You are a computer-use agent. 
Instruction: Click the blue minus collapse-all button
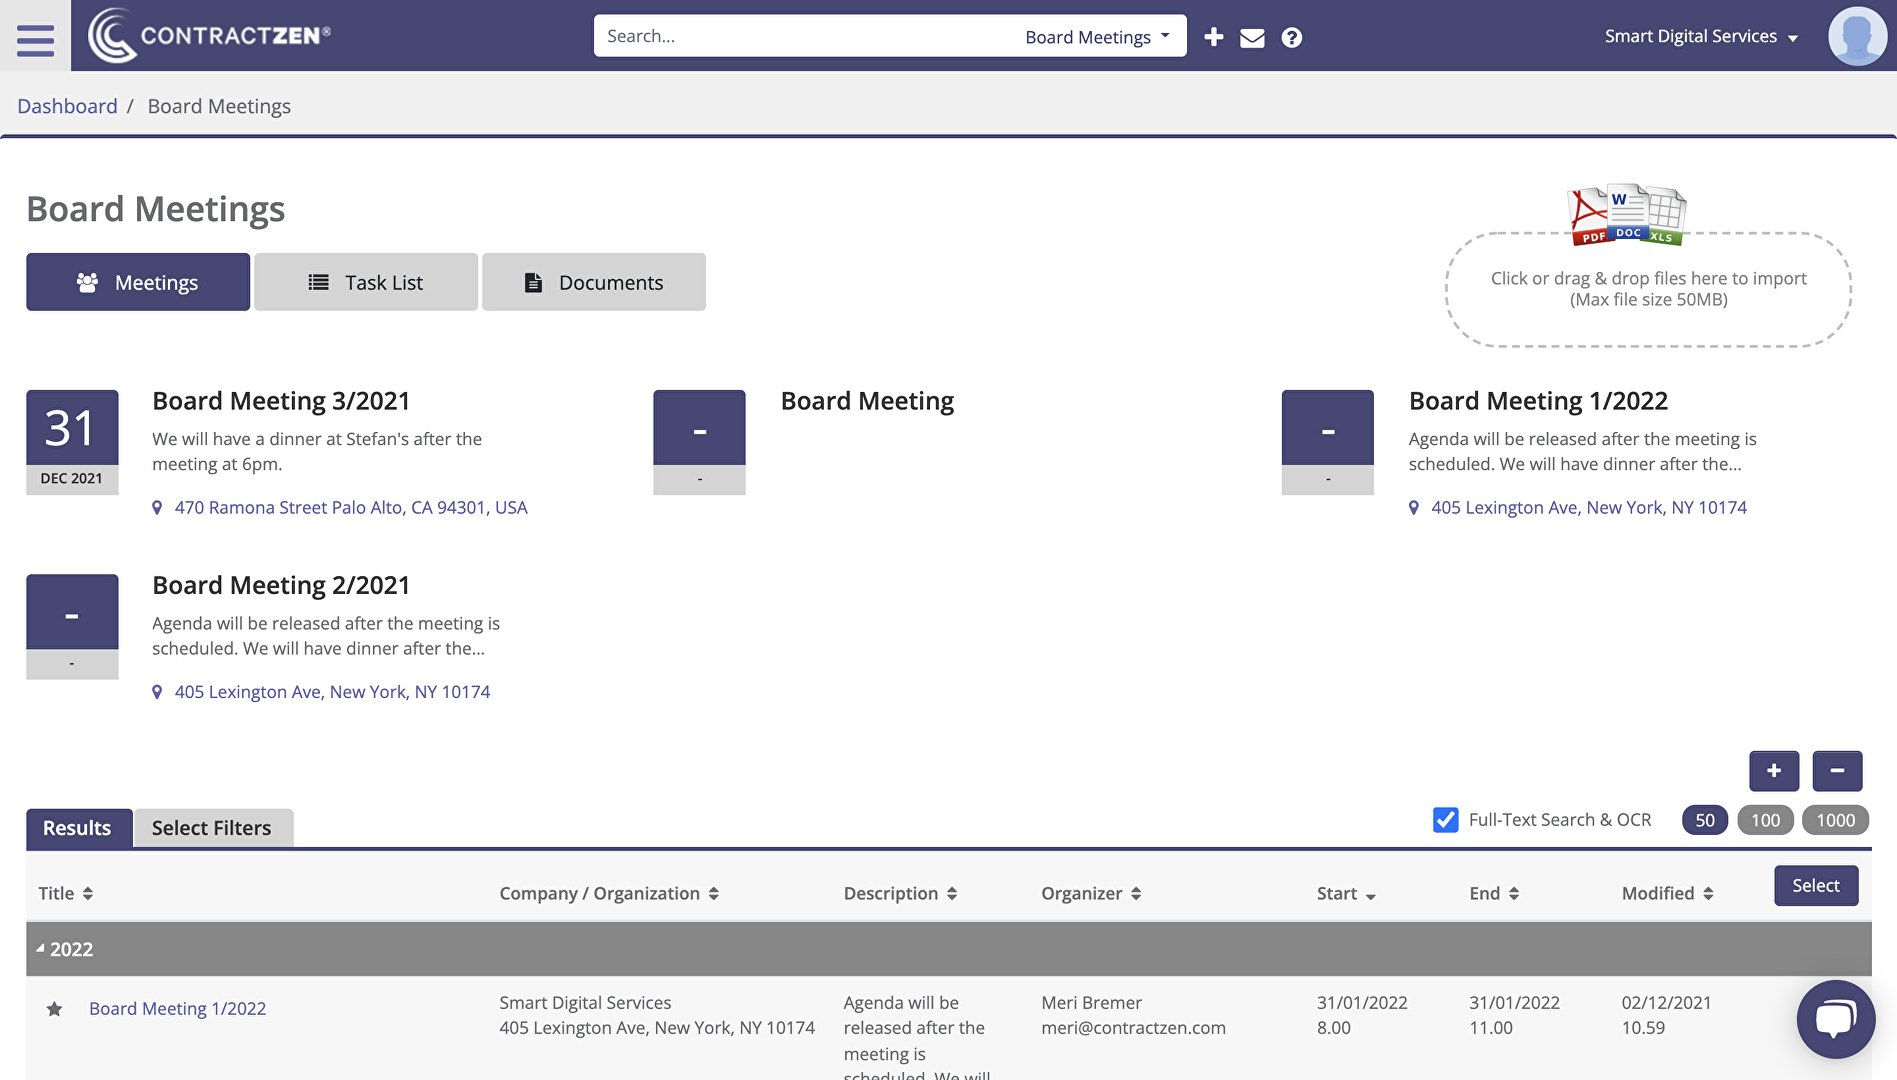pyautogui.click(x=1837, y=771)
